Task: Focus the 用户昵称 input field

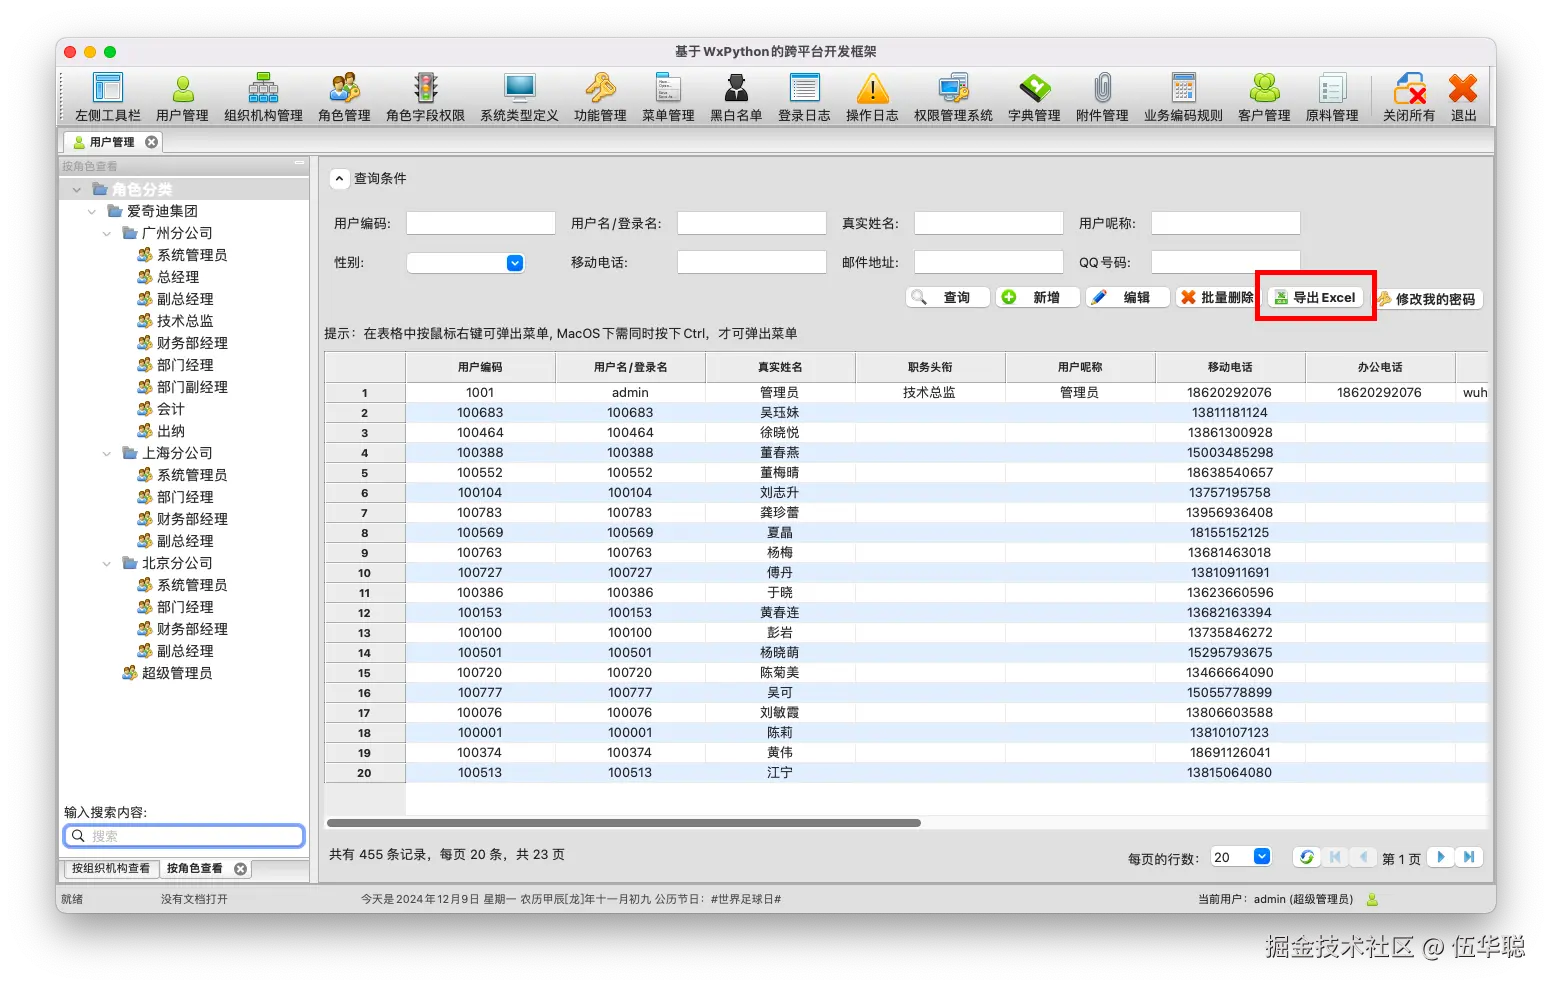Action: point(1226,223)
